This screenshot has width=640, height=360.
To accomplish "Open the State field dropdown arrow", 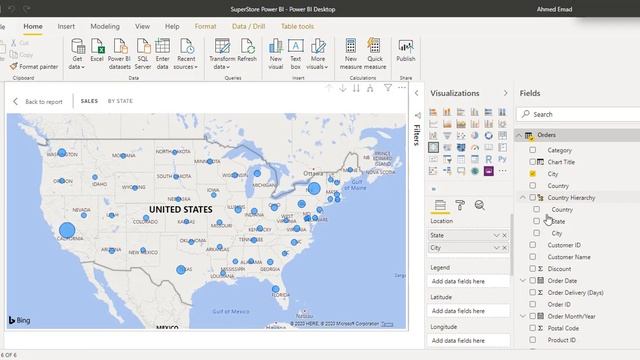I will [x=496, y=236].
